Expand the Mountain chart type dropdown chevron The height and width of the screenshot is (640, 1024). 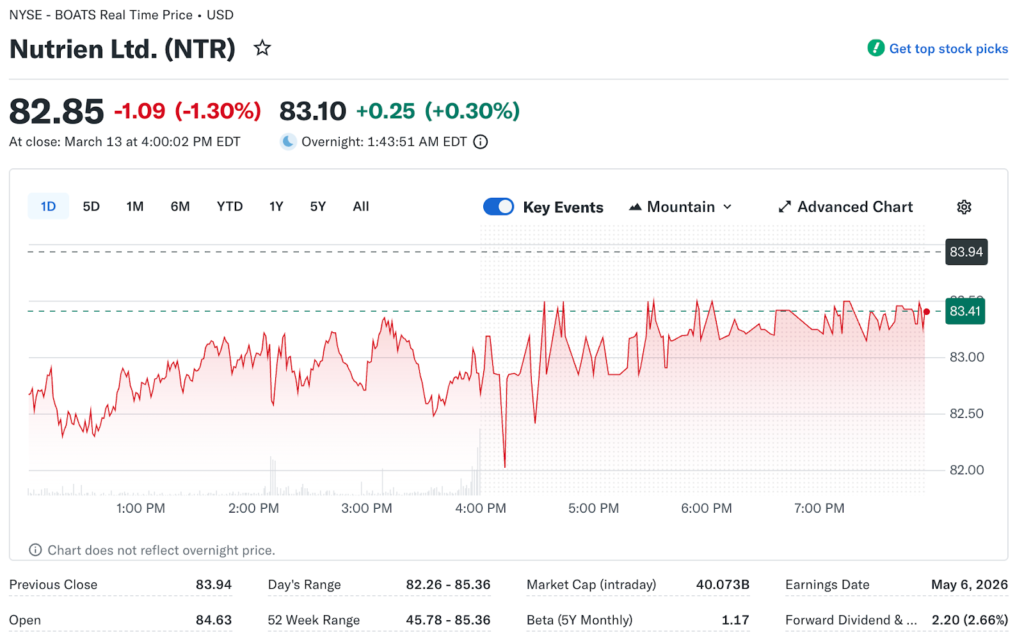[x=727, y=207]
